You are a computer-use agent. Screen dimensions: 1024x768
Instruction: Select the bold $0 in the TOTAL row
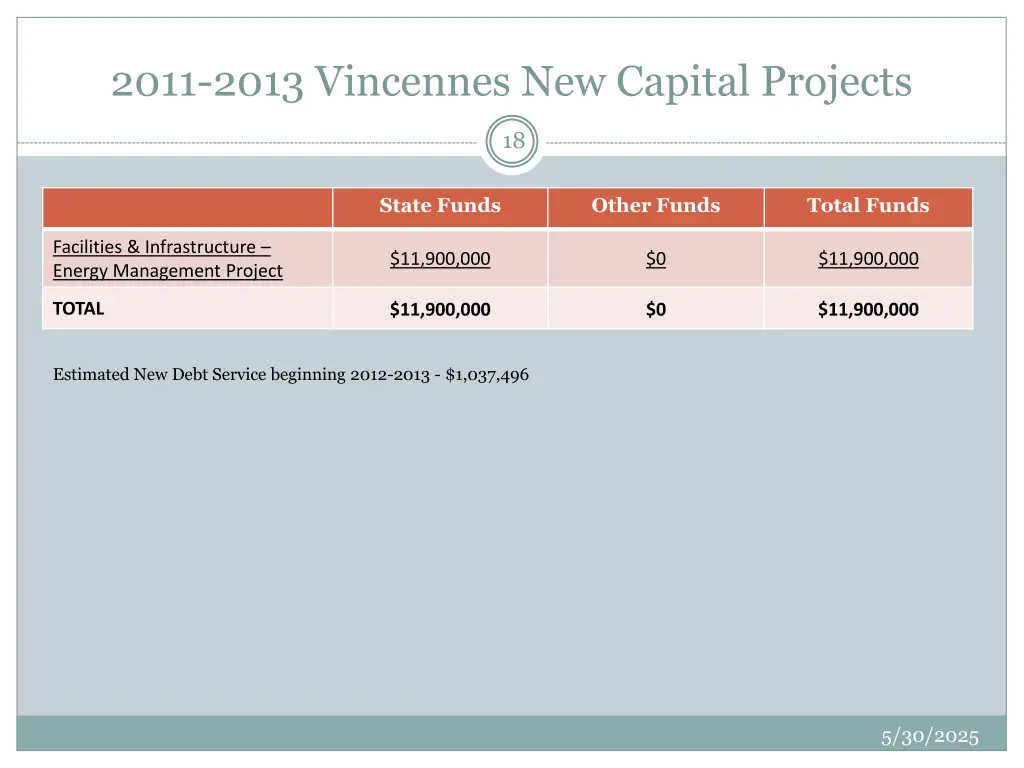click(x=655, y=309)
